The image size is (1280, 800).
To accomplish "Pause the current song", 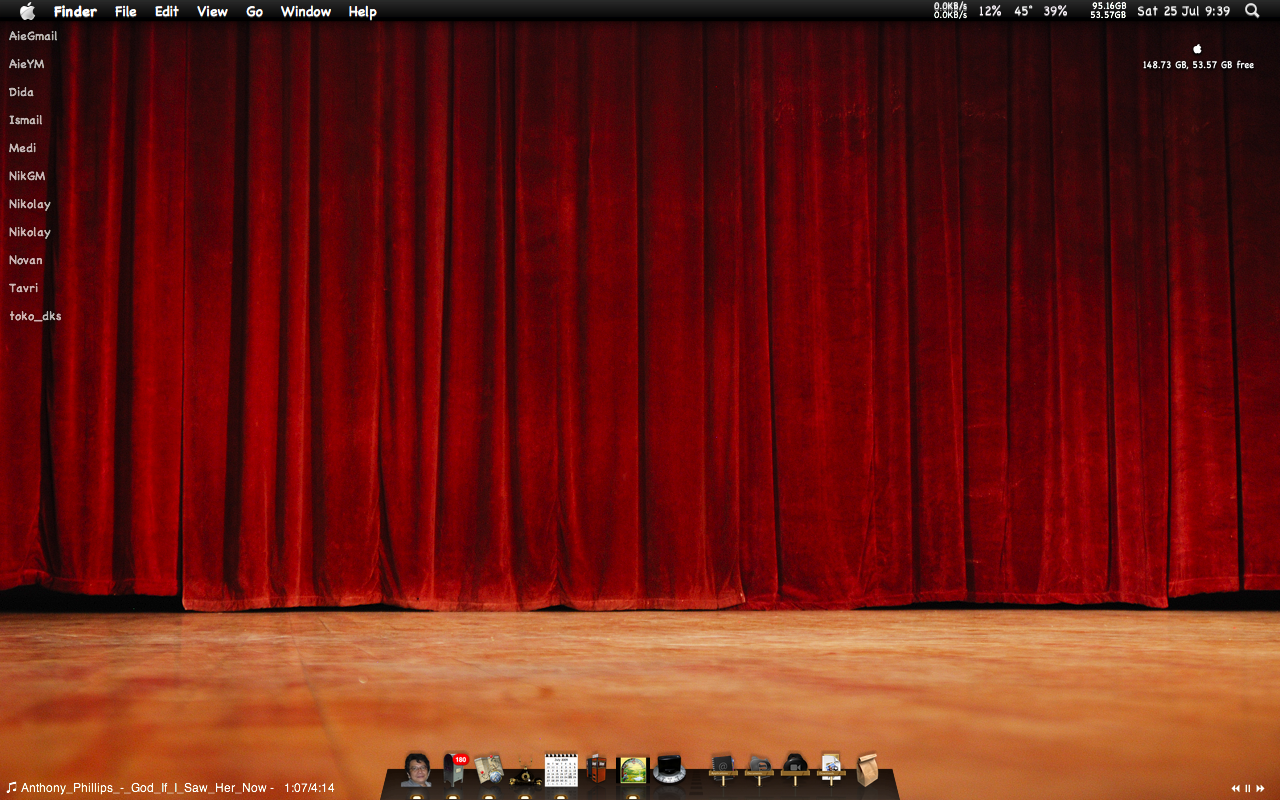I will tap(1248, 789).
